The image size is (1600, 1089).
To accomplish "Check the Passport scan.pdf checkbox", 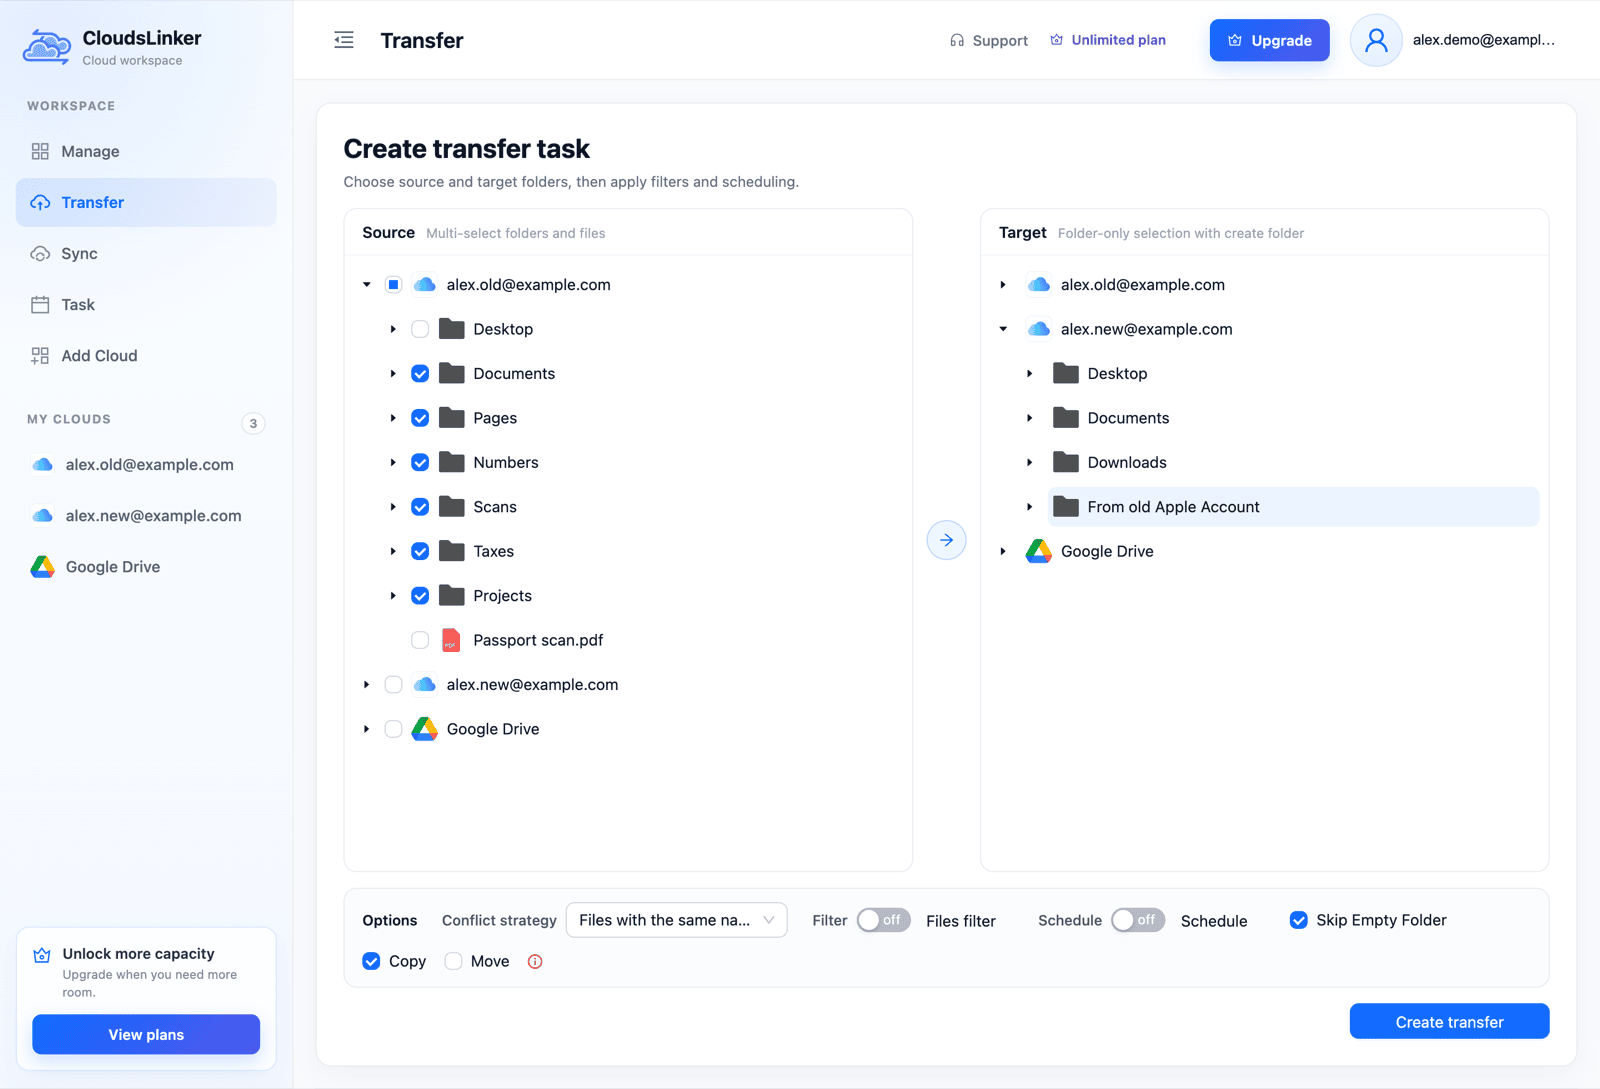I will [420, 640].
